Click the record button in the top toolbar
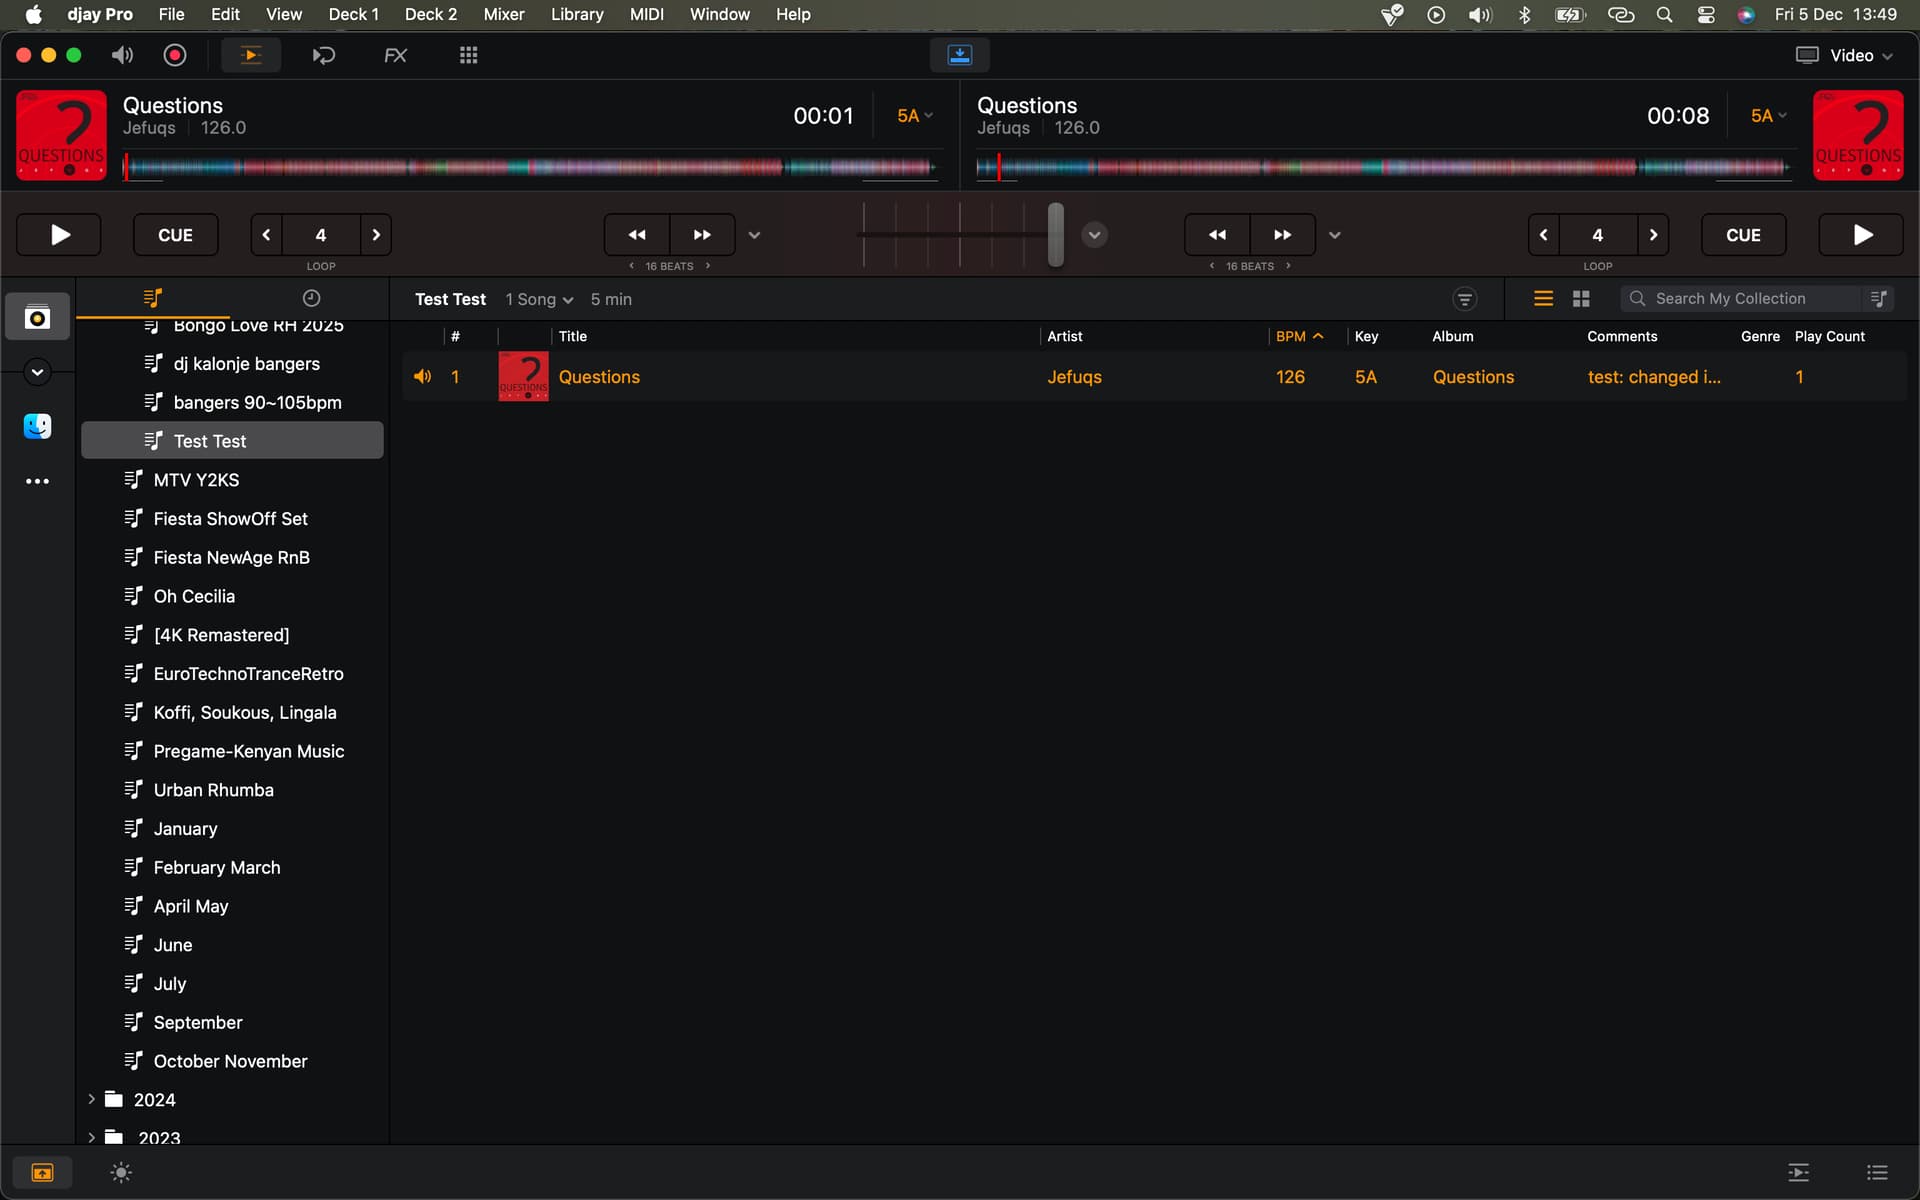The image size is (1920, 1200). (x=175, y=55)
